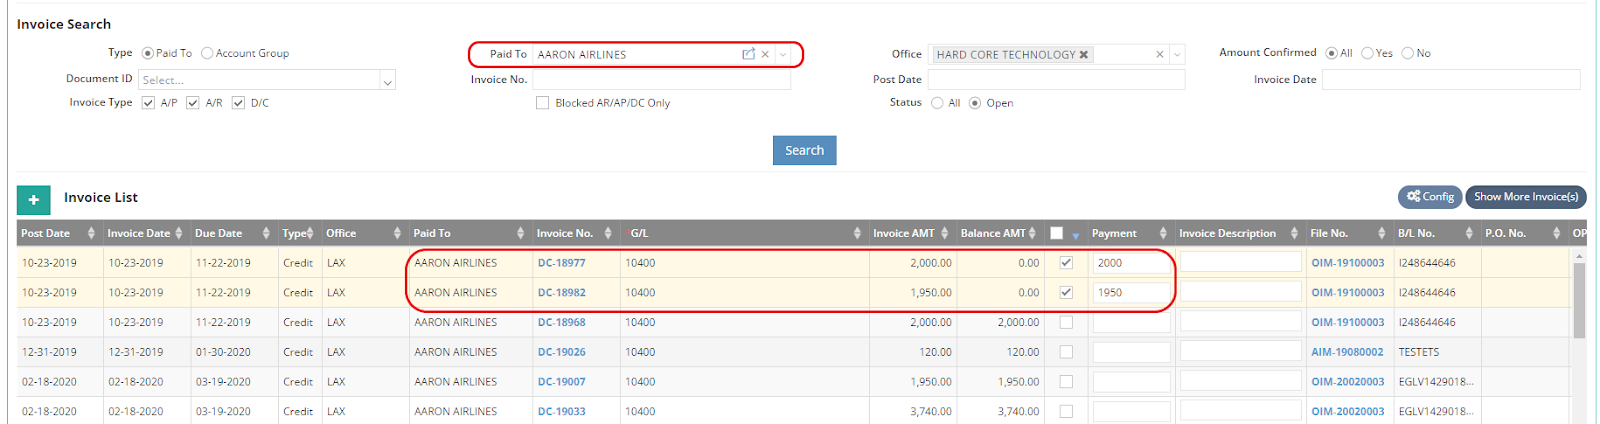This screenshot has width=1600, height=424.
Task: Uncheck the A/P invoice type checkbox
Action: coord(148,103)
